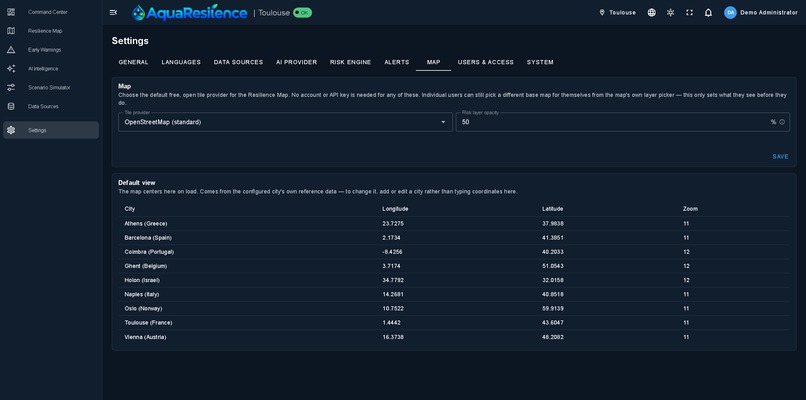806x400 pixels.
Task: Click the info icon in Risk layer opacity
Action: [x=782, y=122]
